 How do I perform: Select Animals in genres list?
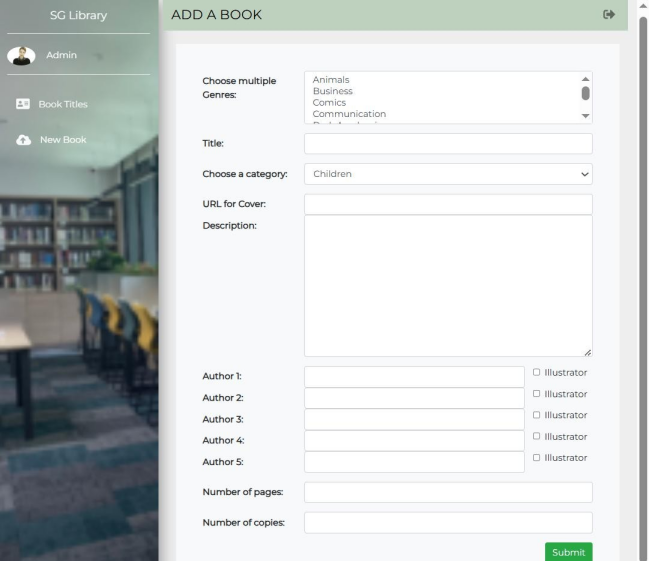pyautogui.click(x=331, y=80)
